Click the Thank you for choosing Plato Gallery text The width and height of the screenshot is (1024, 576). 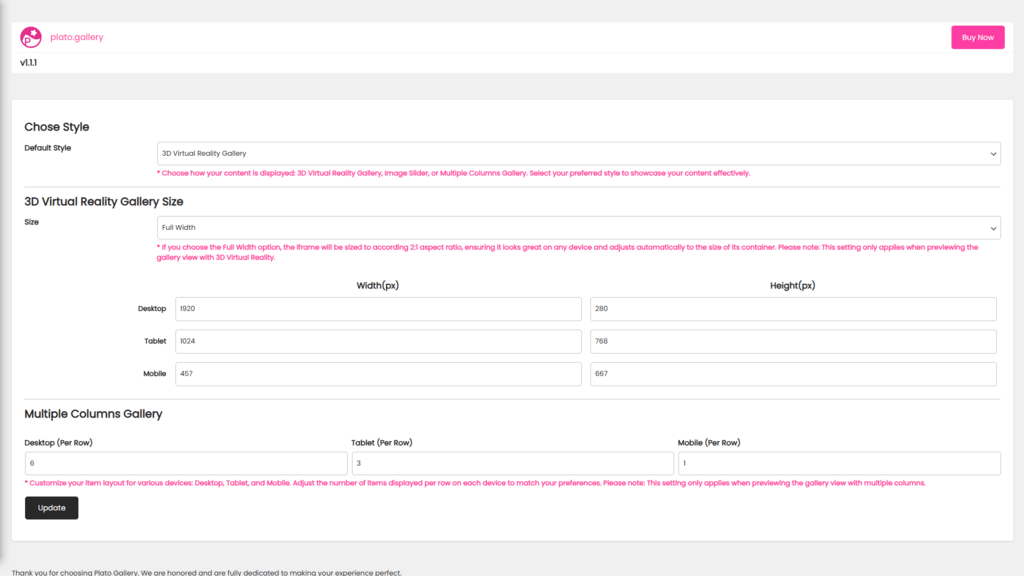click(206, 572)
